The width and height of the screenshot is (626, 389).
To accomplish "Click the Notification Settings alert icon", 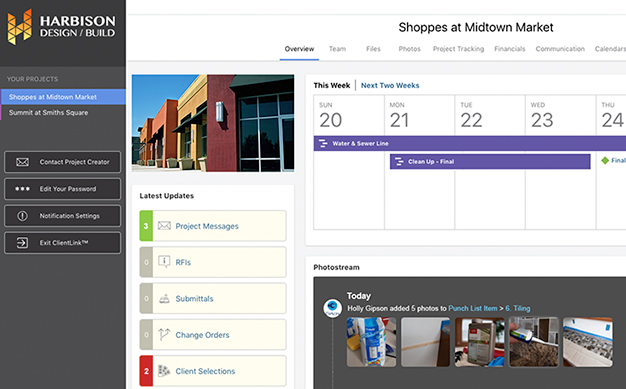I will coord(22,216).
